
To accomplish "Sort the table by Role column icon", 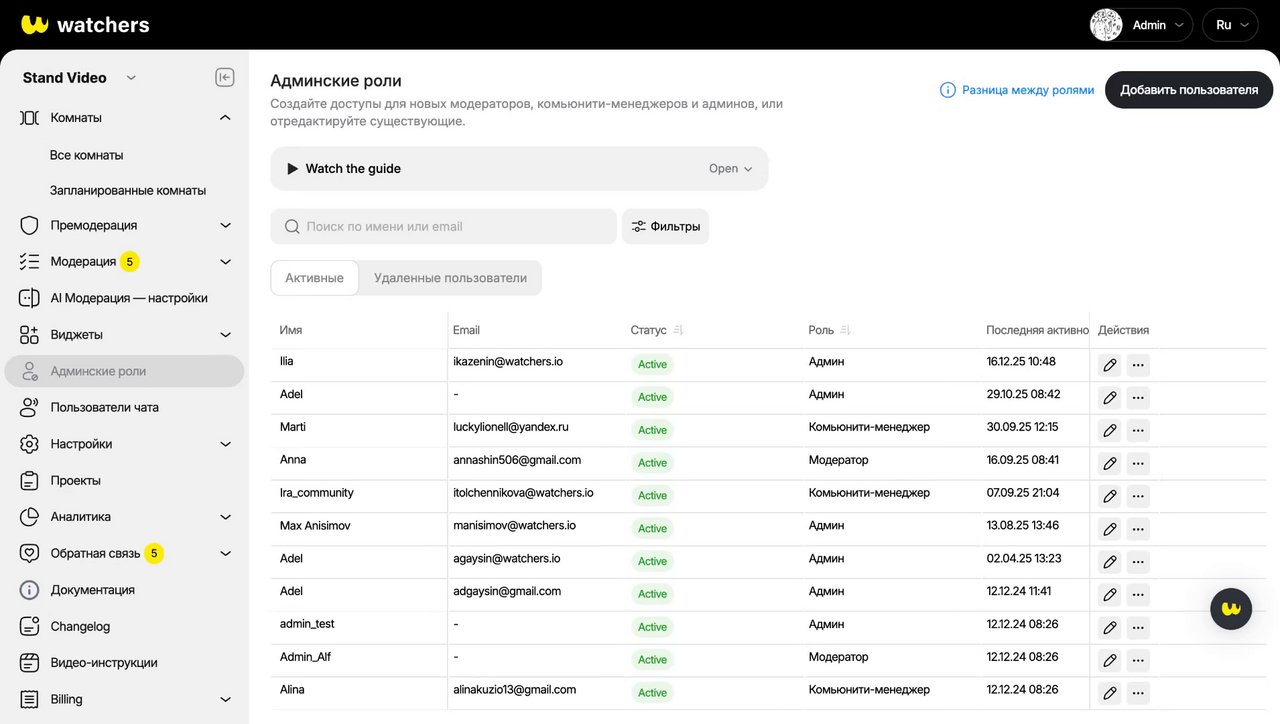I will 845,330.
